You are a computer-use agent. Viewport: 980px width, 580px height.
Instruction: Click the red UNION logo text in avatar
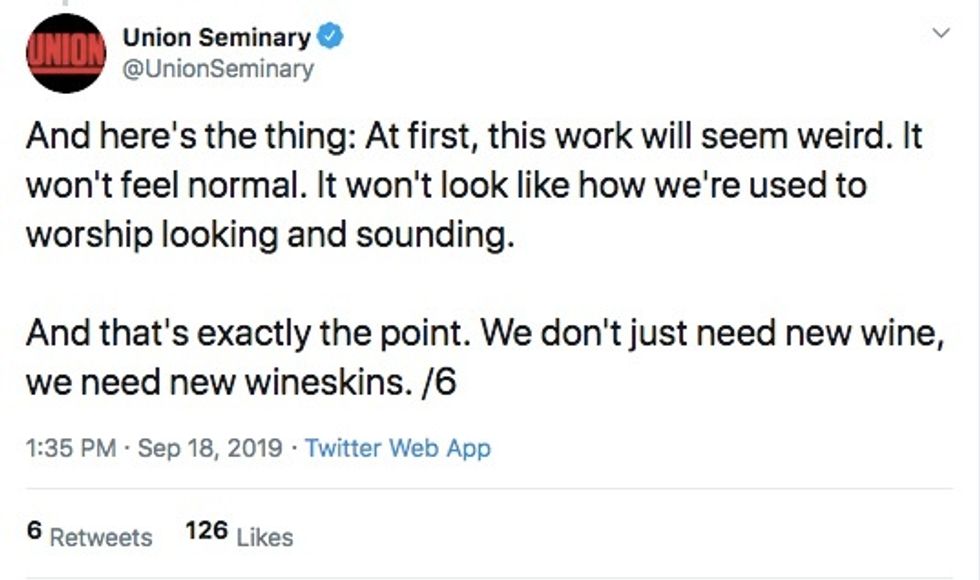click(66, 50)
